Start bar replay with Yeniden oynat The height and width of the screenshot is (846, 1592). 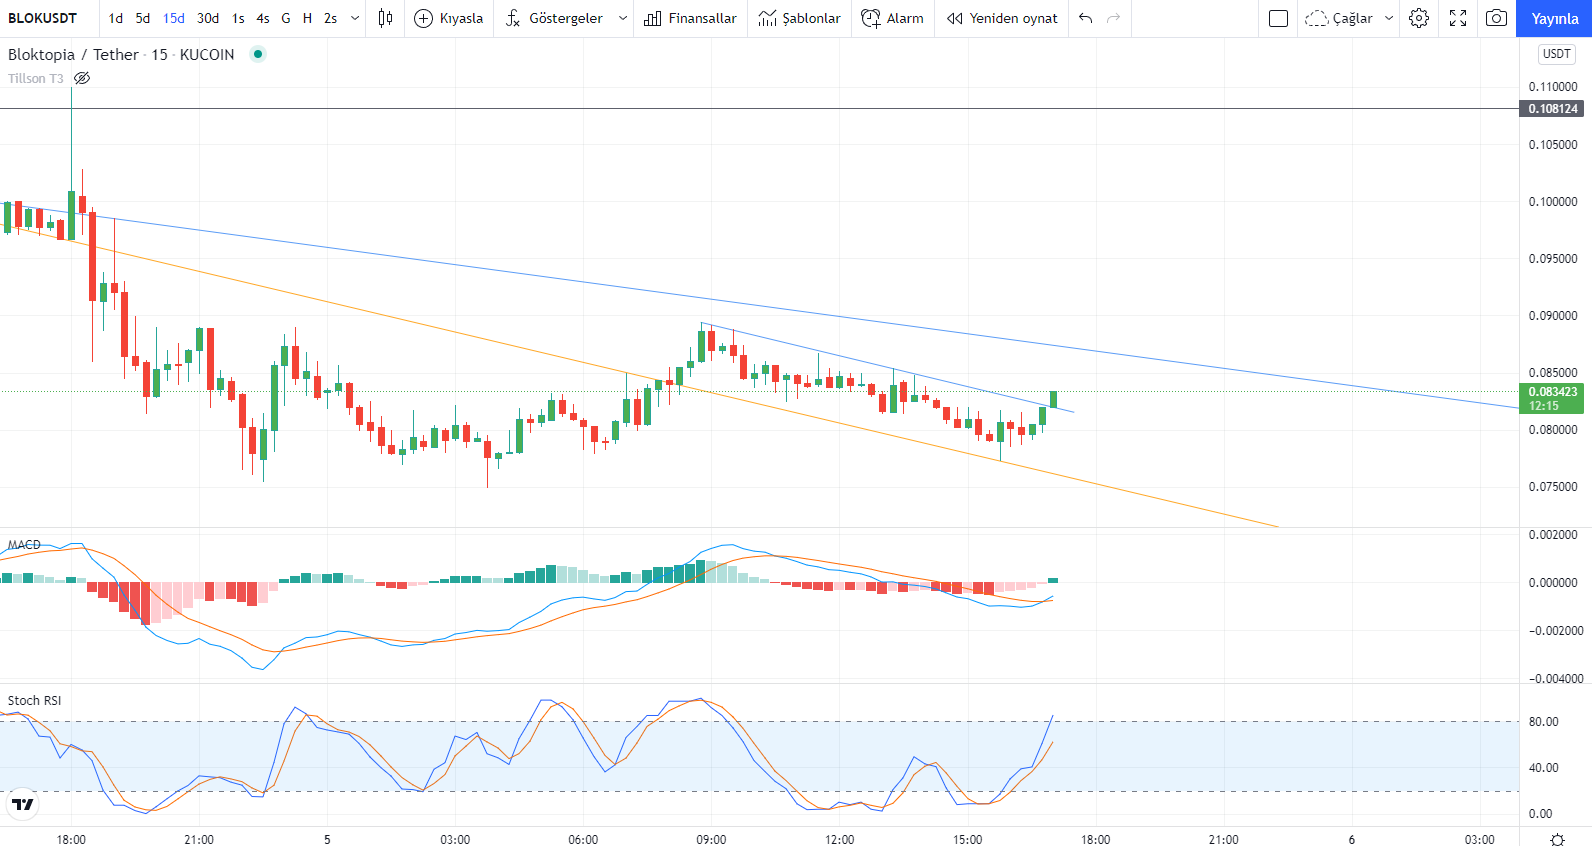pyautogui.click(x=1002, y=18)
